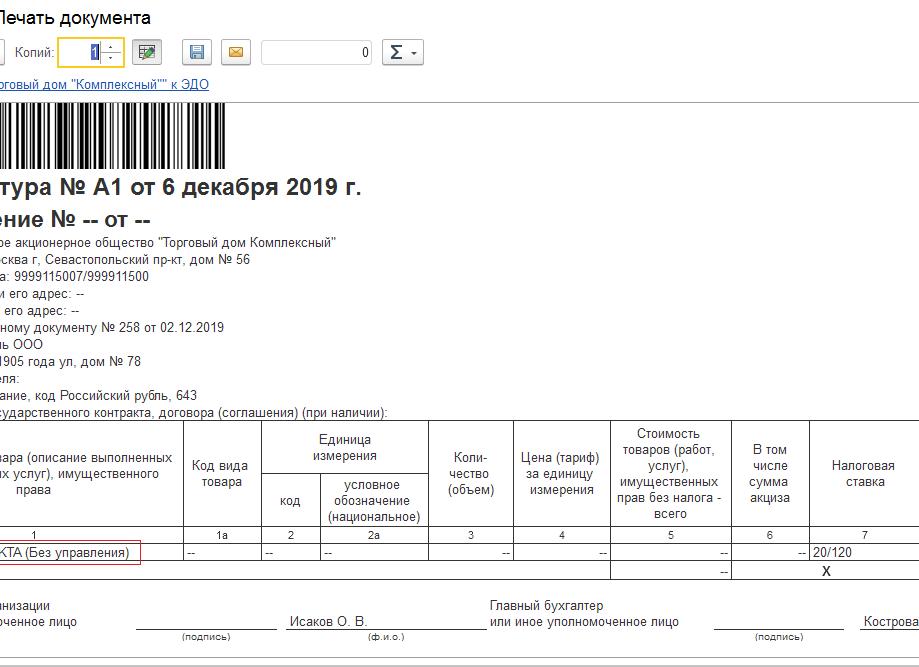Viewport: 919px width, 667px height.
Task: Select the heading "№ А1 от 6 декабря 2019 г."
Action: click(x=210, y=188)
